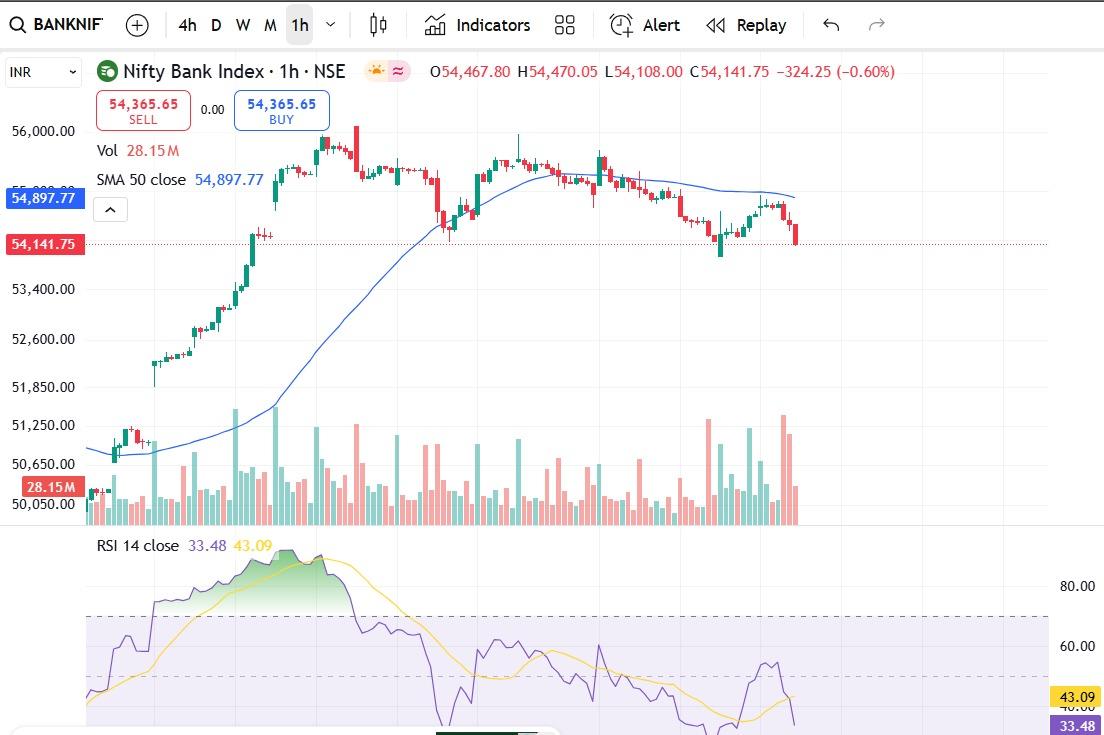Click the 54,365.65 SELL button
Viewport: 1104px width, 735px height.
point(143,111)
